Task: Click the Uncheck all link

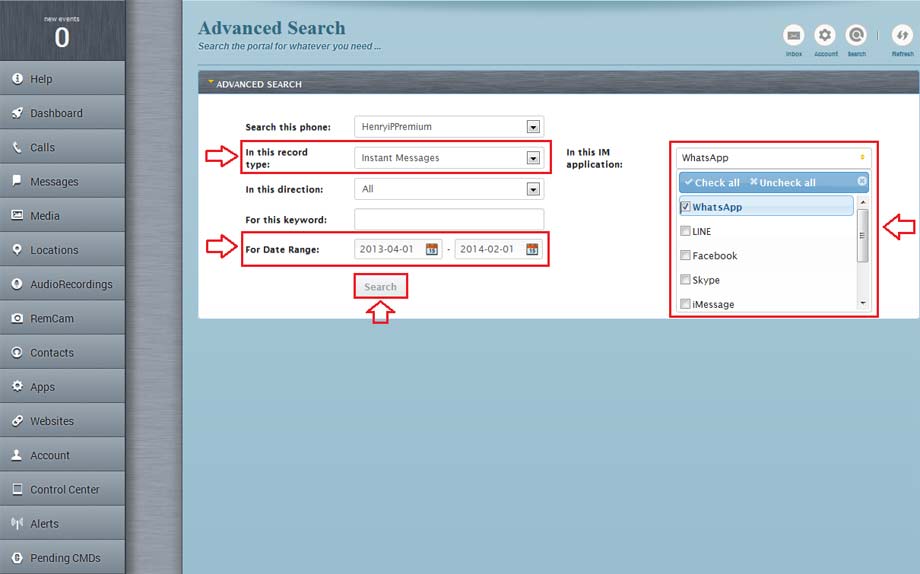Action: tap(783, 183)
